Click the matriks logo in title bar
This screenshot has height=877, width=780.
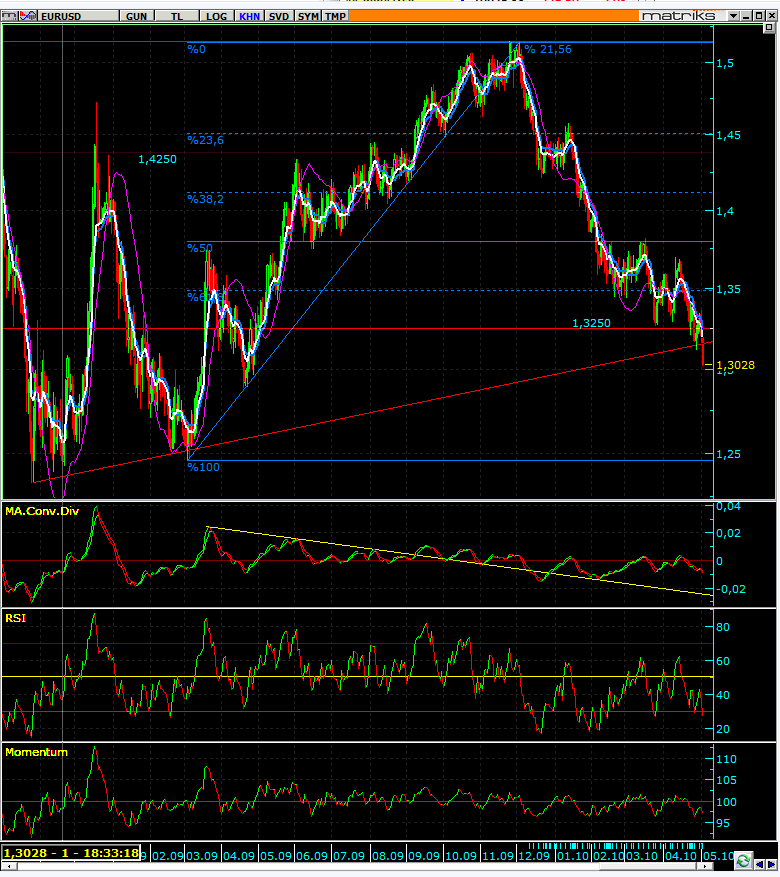point(678,16)
